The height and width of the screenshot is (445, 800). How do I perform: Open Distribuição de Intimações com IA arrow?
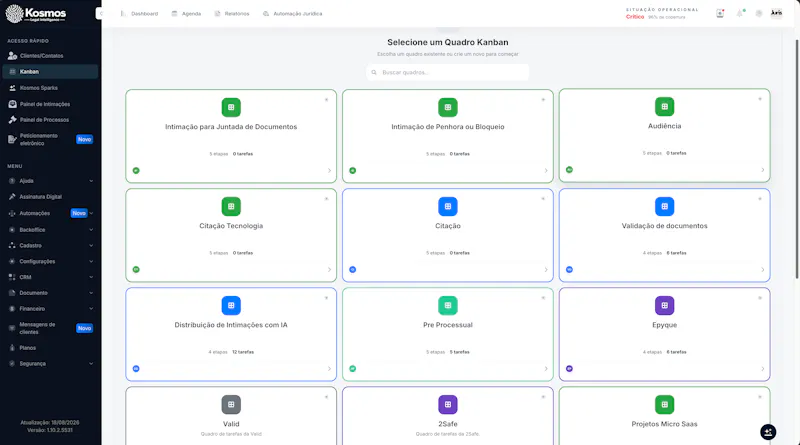tap(329, 368)
